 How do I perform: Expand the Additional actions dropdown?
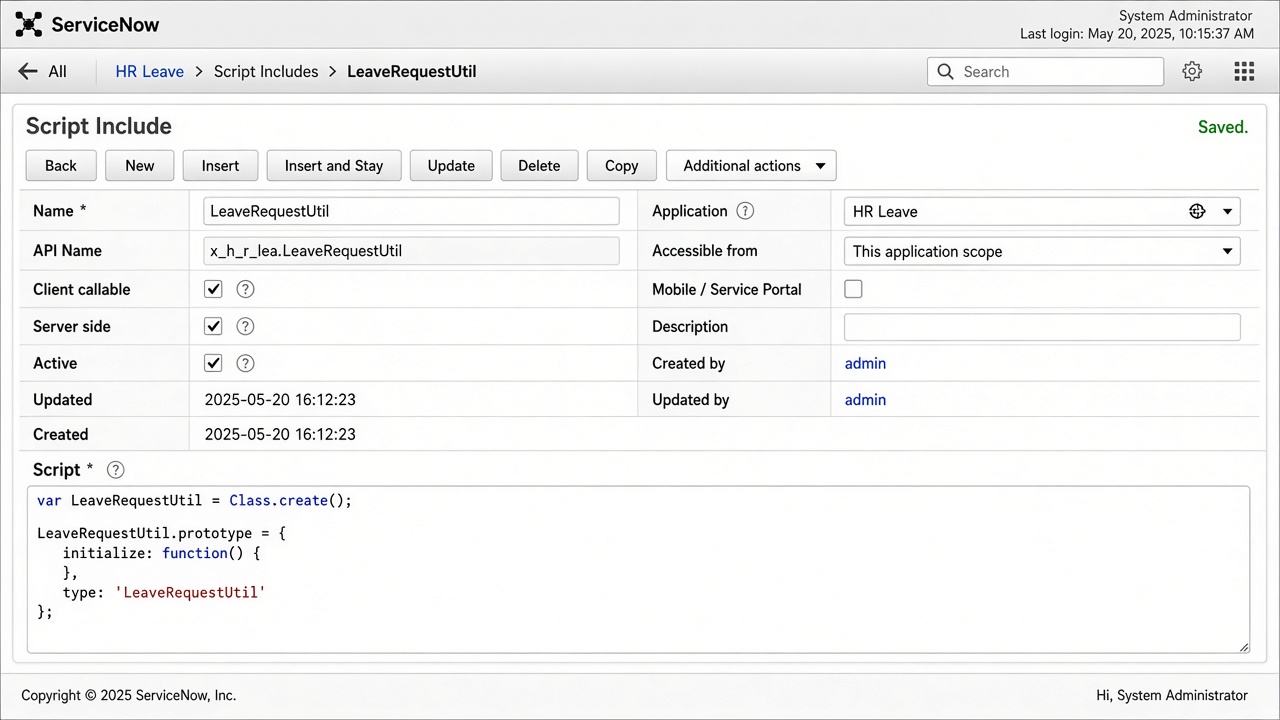coord(751,166)
